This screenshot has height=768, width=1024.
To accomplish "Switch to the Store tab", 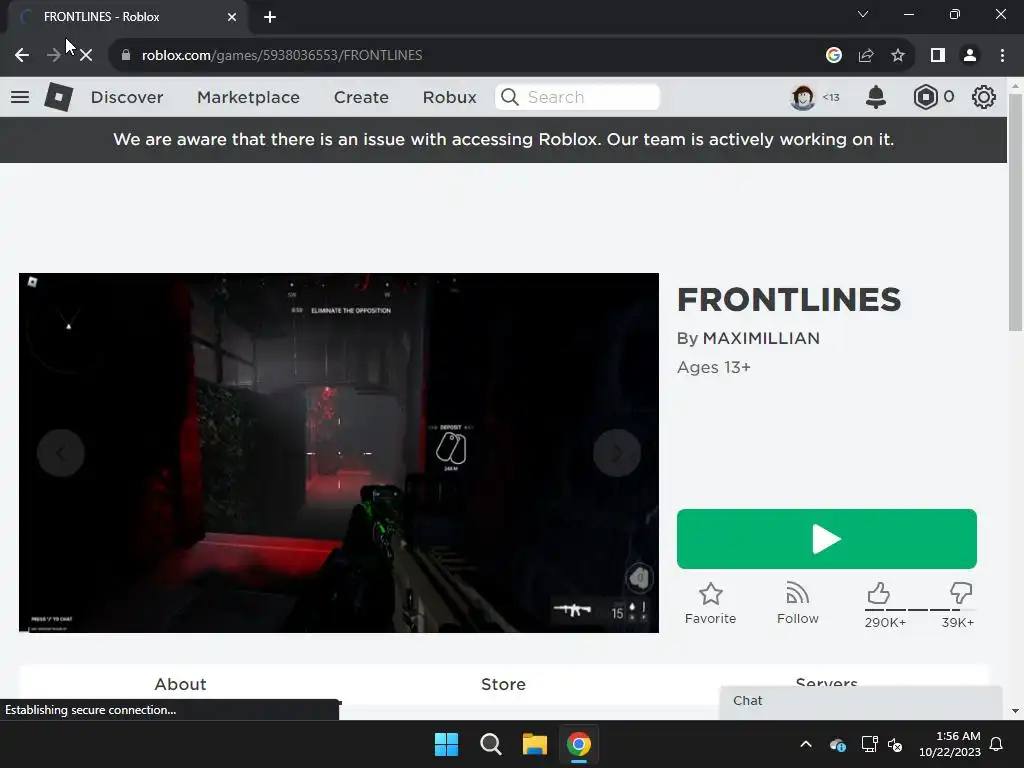I will 503,684.
